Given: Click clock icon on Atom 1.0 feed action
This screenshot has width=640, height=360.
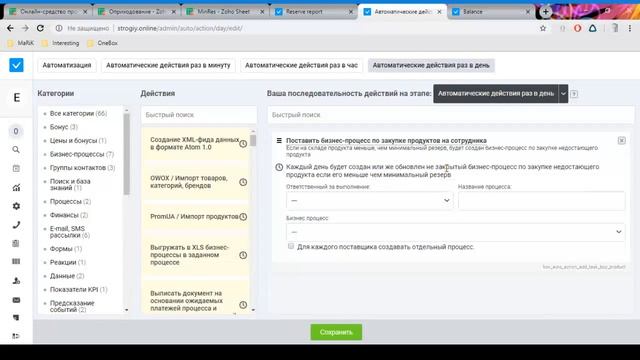Looking at the screenshot, I should tap(243, 144).
